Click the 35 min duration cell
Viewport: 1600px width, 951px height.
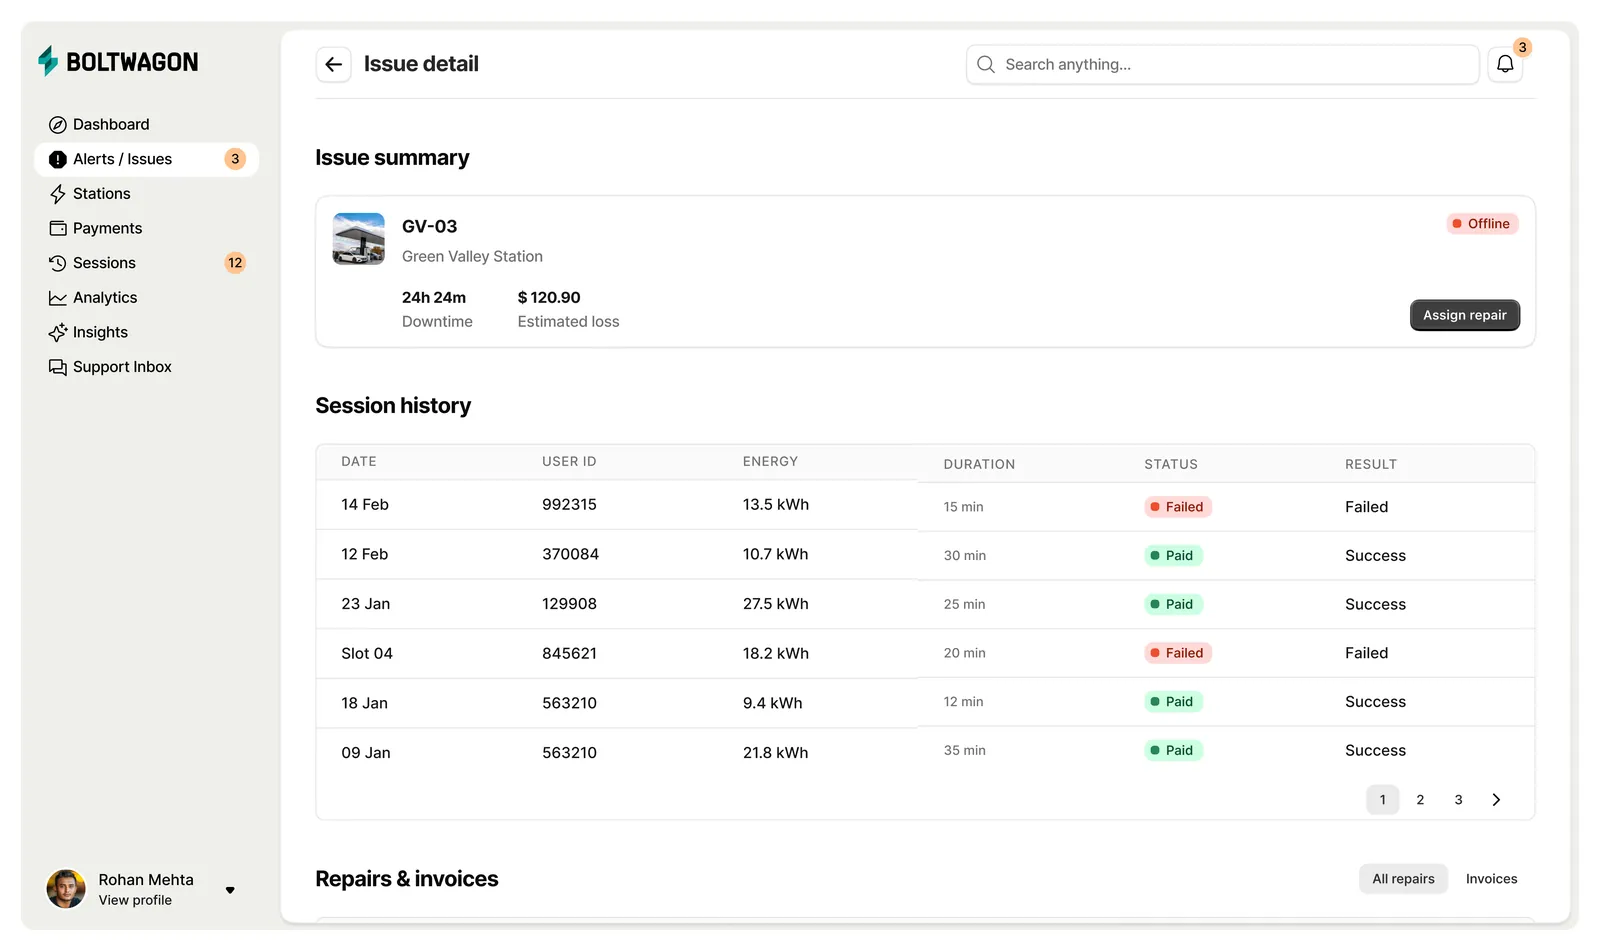point(964,751)
